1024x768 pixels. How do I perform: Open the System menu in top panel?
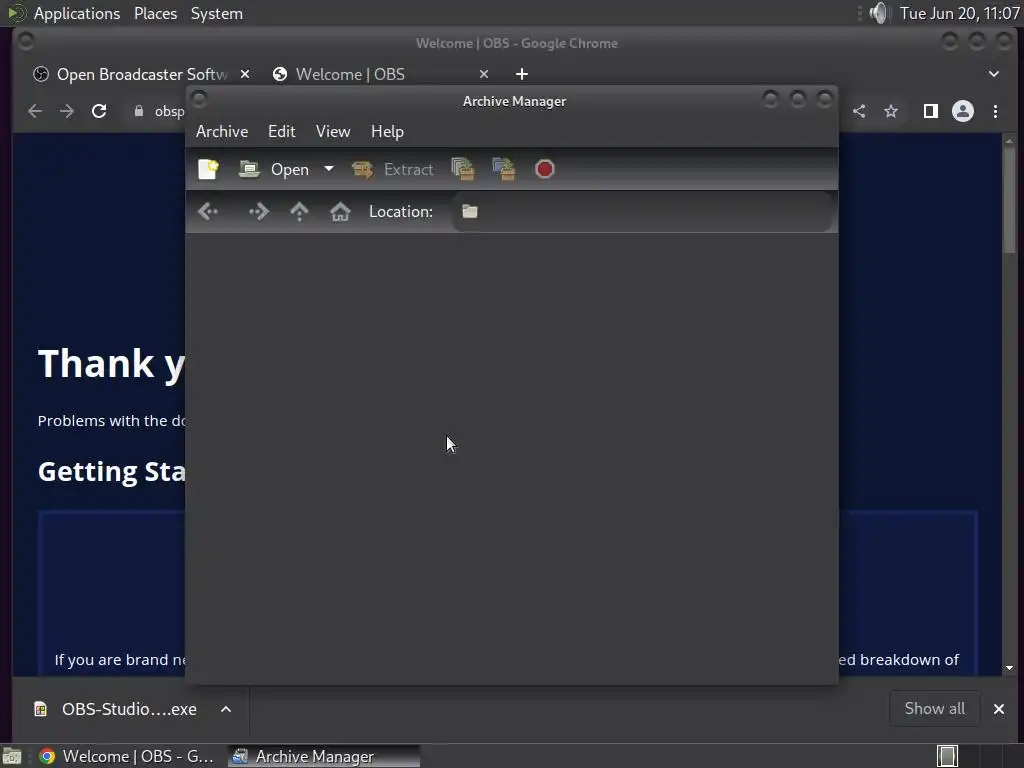click(x=217, y=13)
